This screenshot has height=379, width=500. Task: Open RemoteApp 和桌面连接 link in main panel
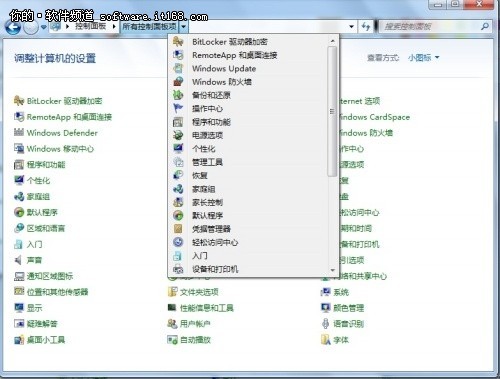(69, 117)
